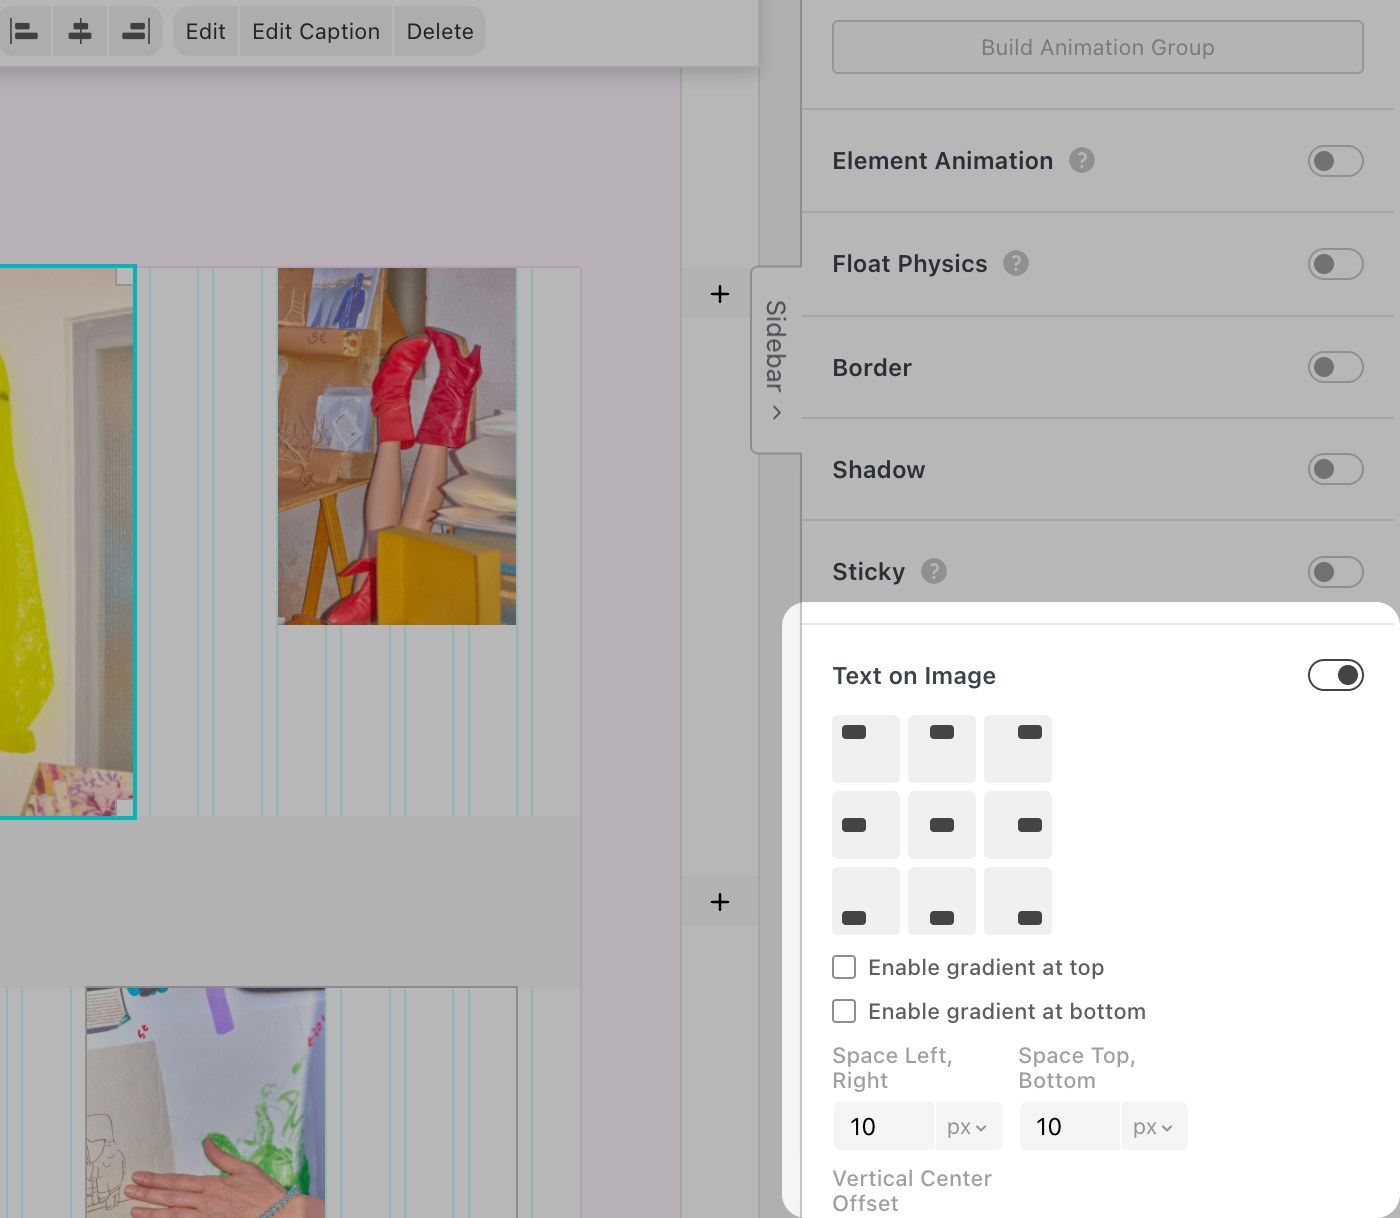Toggle Element Animation switch
The width and height of the screenshot is (1400, 1218).
(1335, 161)
